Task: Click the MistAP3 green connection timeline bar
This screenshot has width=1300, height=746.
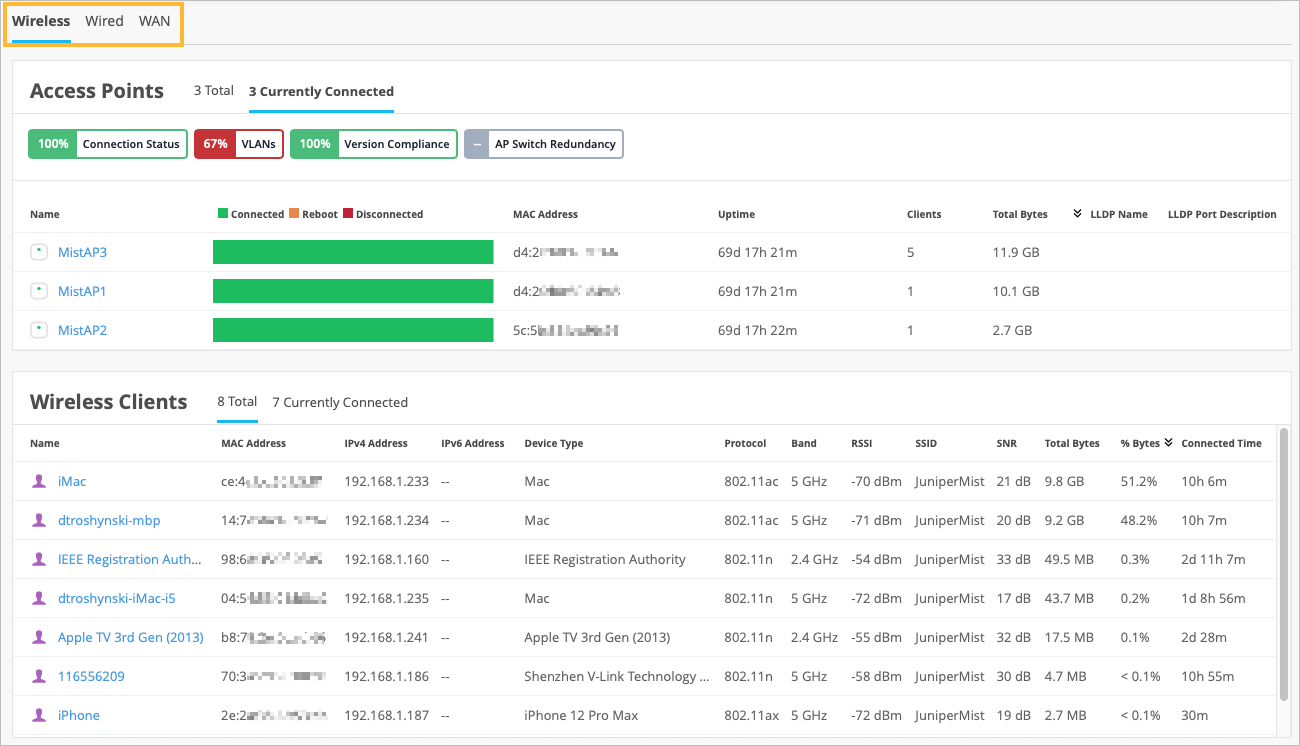Action: (353, 252)
